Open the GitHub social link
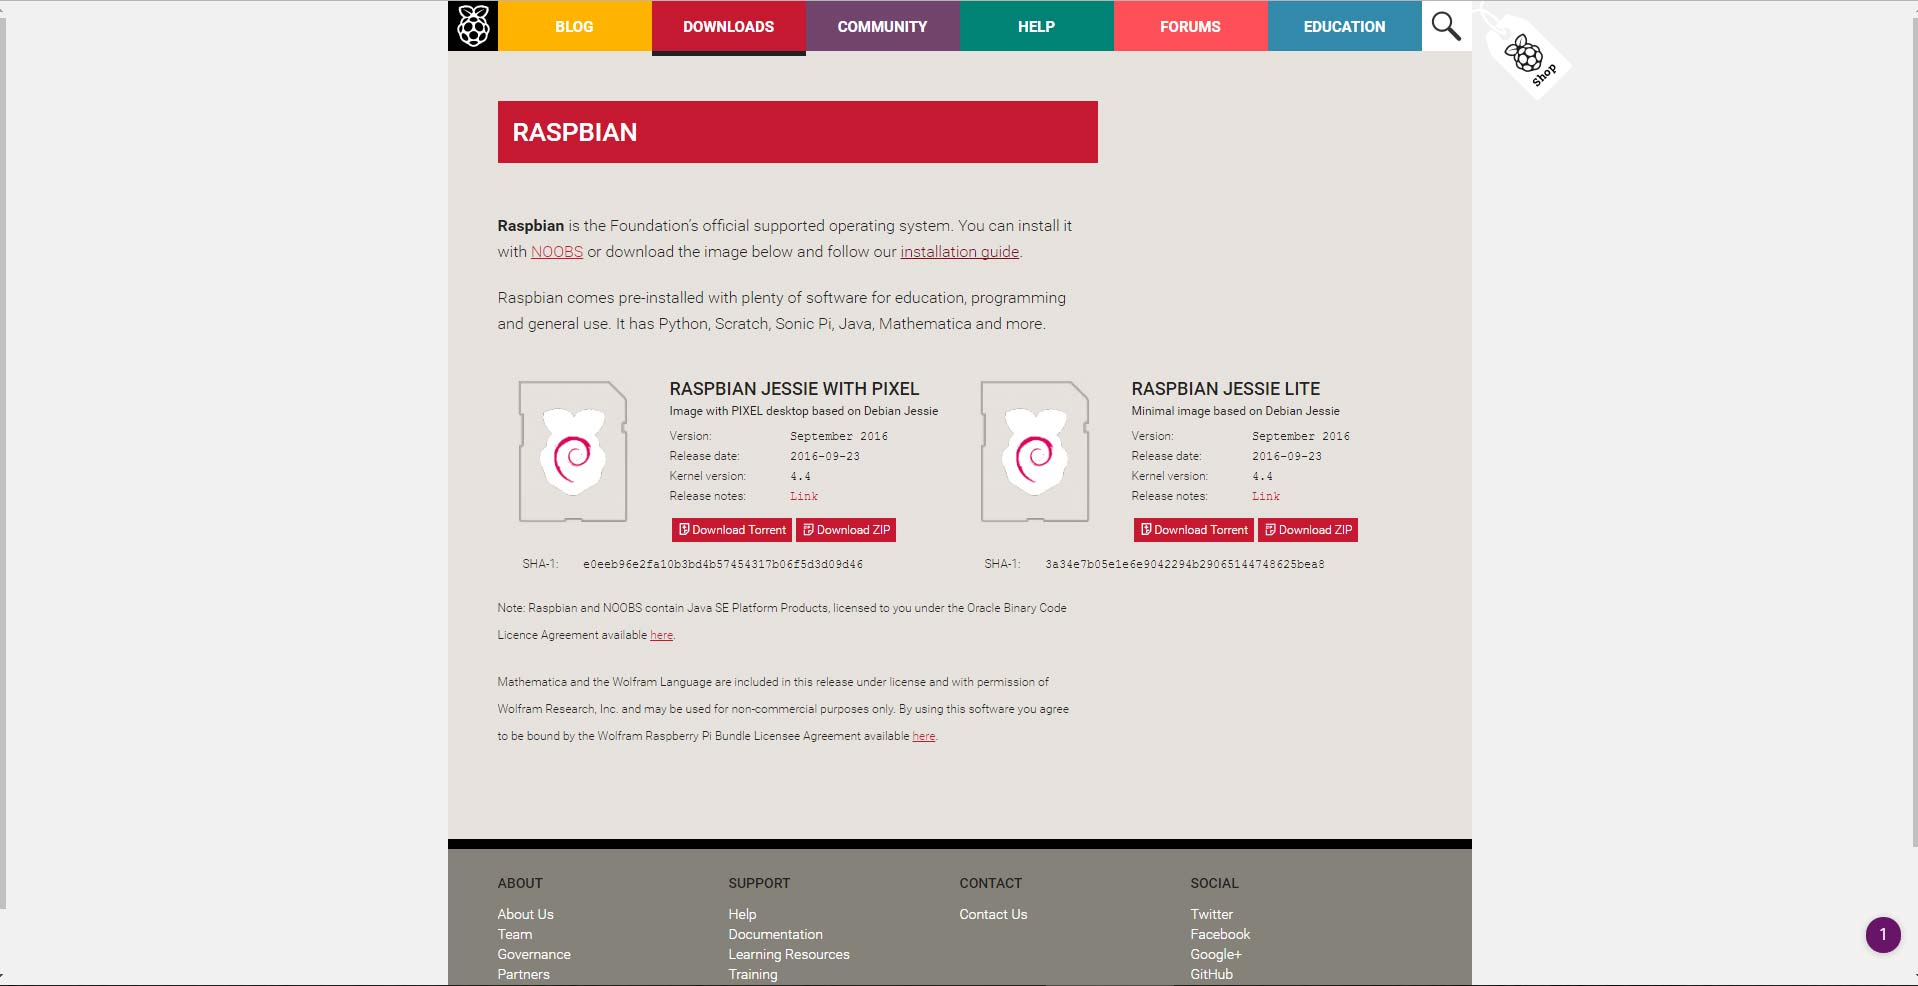This screenshot has width=1918, height=986. (x=1212, y=974)
